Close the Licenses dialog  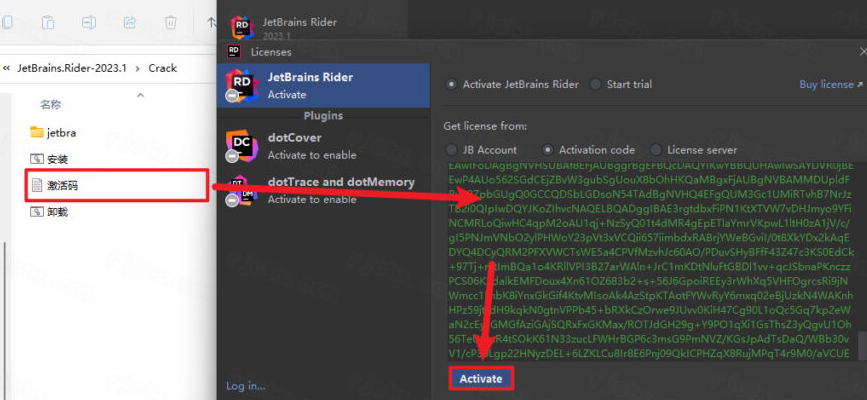tap(863, 51)
